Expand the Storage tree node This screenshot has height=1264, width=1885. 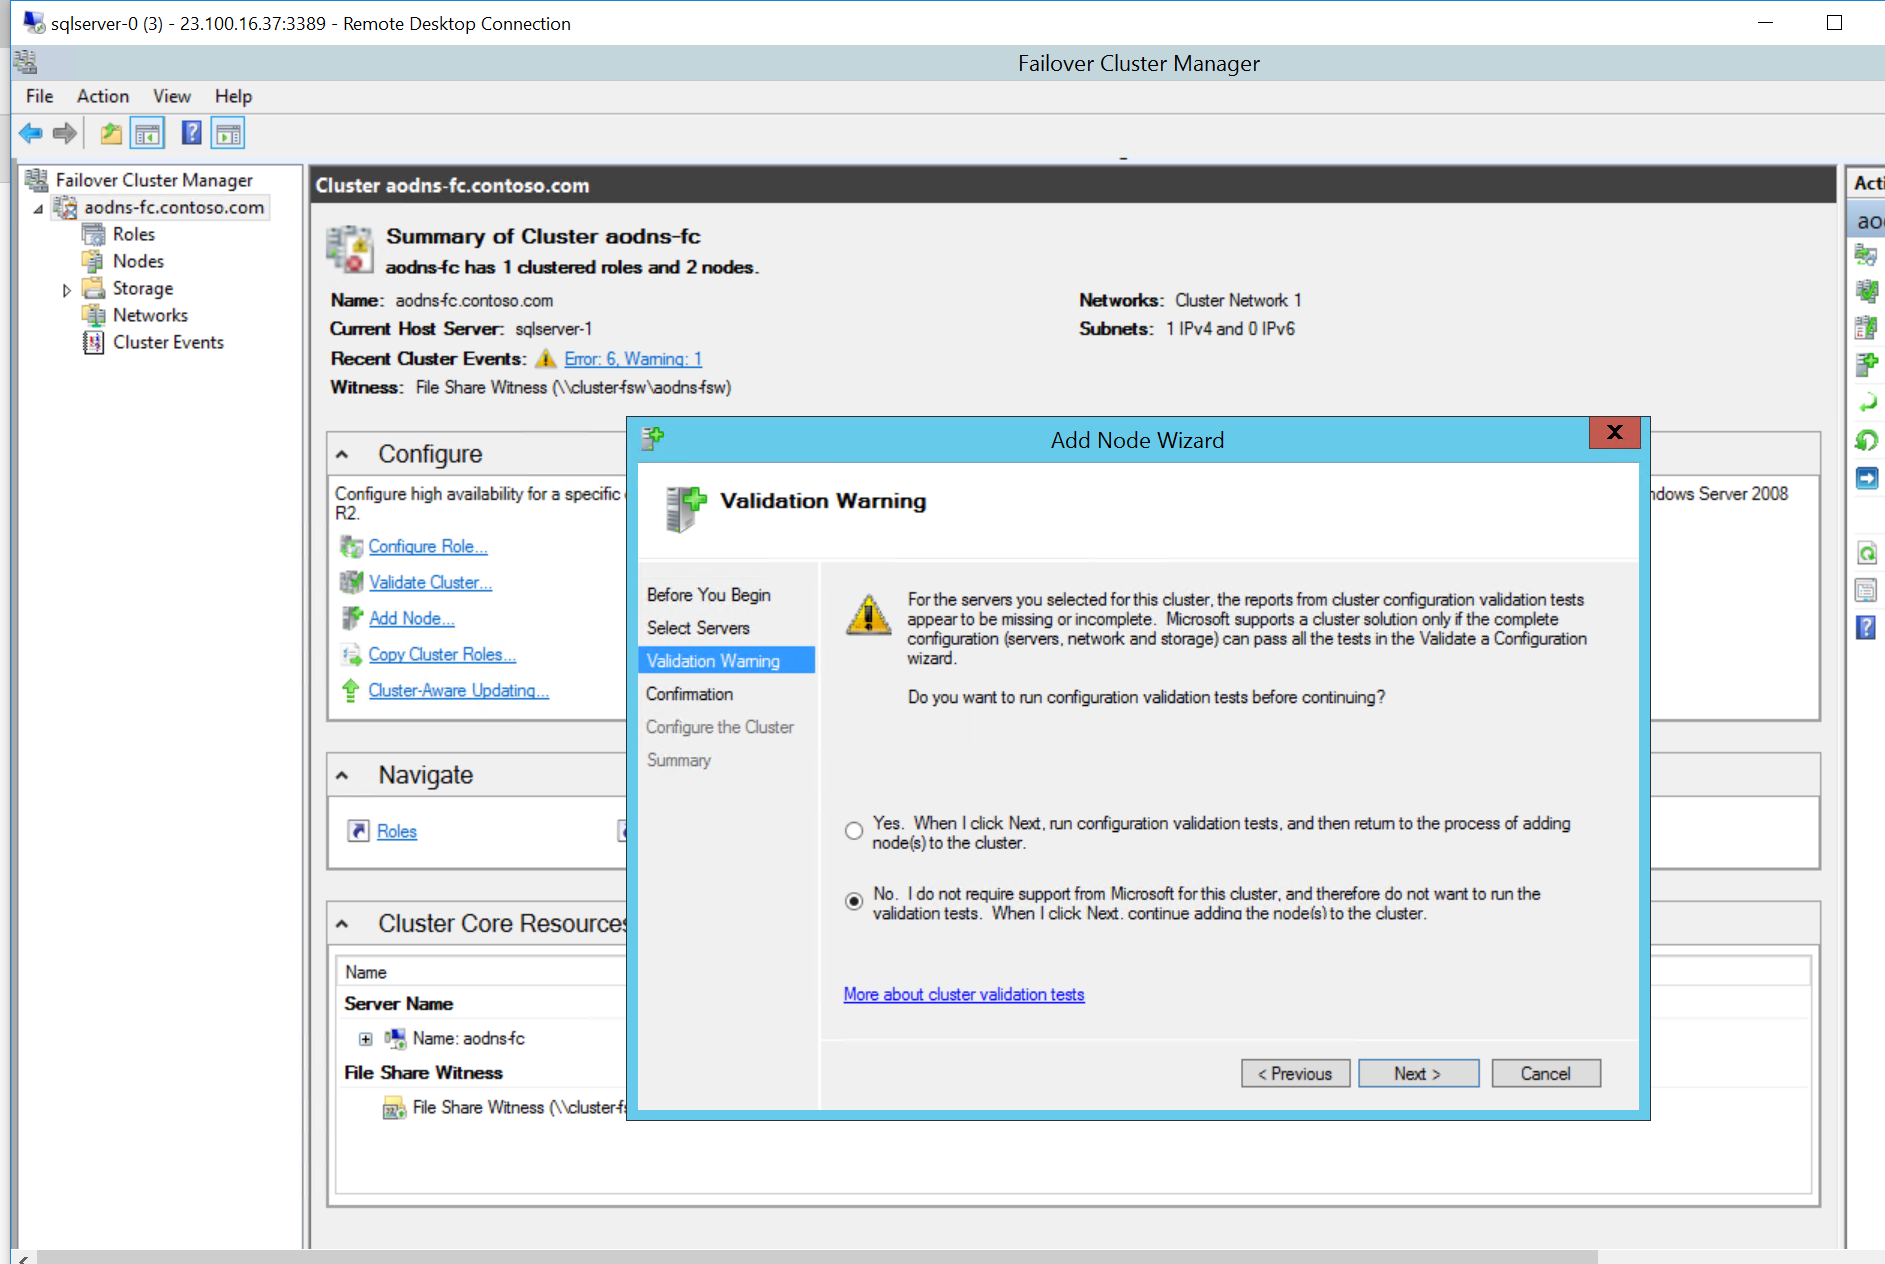point(67,290)
